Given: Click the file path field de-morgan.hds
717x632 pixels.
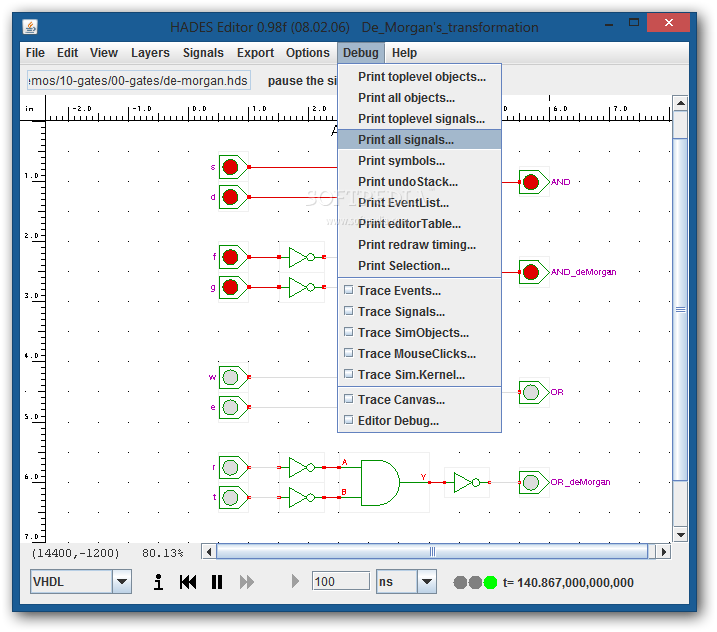Looking at the screenshot, I should [x=139, y=80].
